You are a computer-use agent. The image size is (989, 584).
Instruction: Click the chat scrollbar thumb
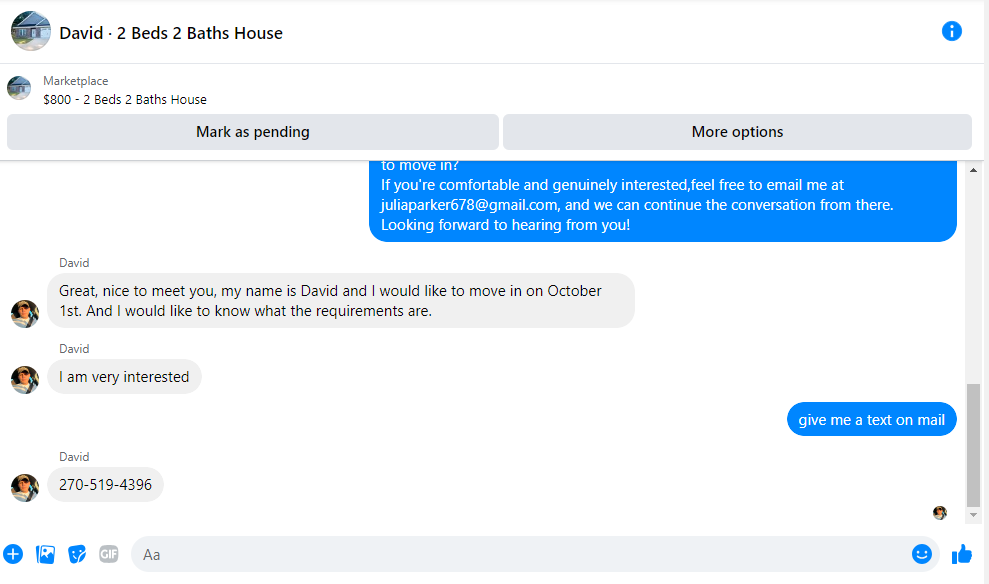[x=973, y=445]
